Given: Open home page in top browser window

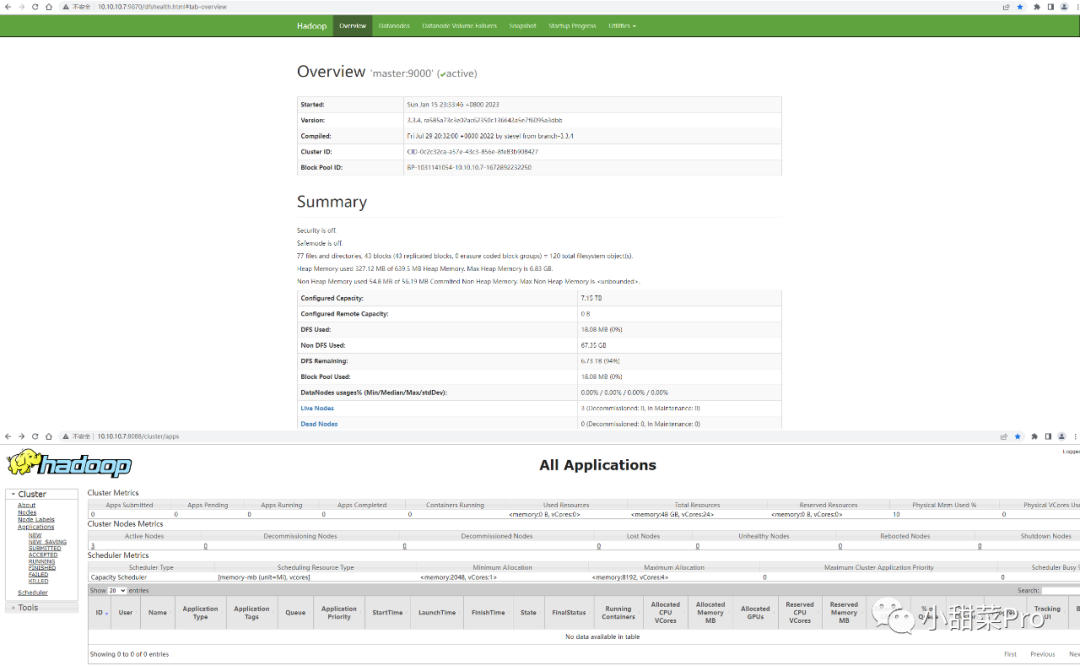Looking at the screenshot, I should 49,7.
